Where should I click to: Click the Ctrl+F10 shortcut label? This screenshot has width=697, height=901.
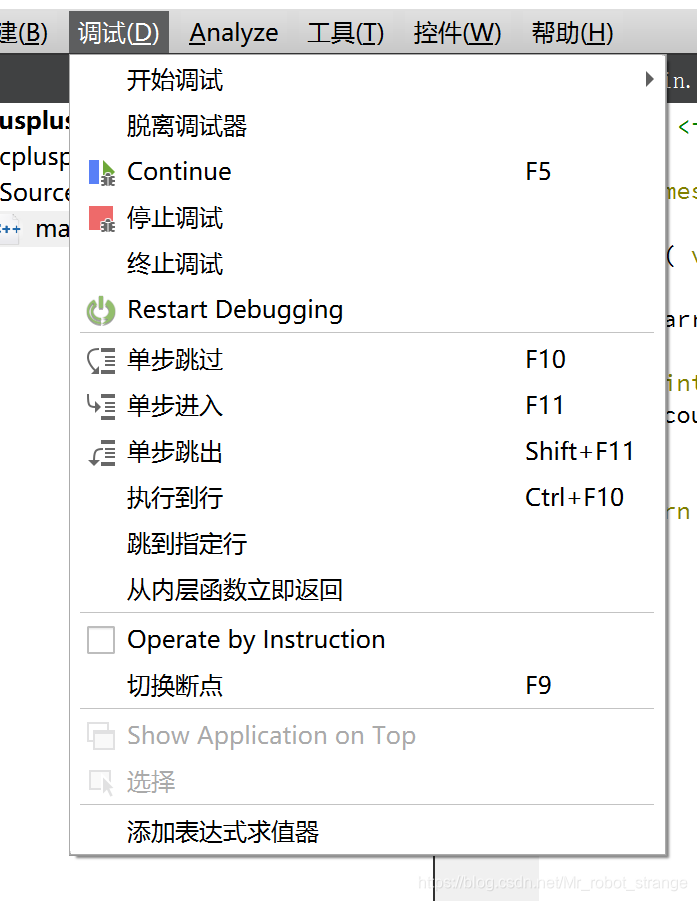(575, 498)
